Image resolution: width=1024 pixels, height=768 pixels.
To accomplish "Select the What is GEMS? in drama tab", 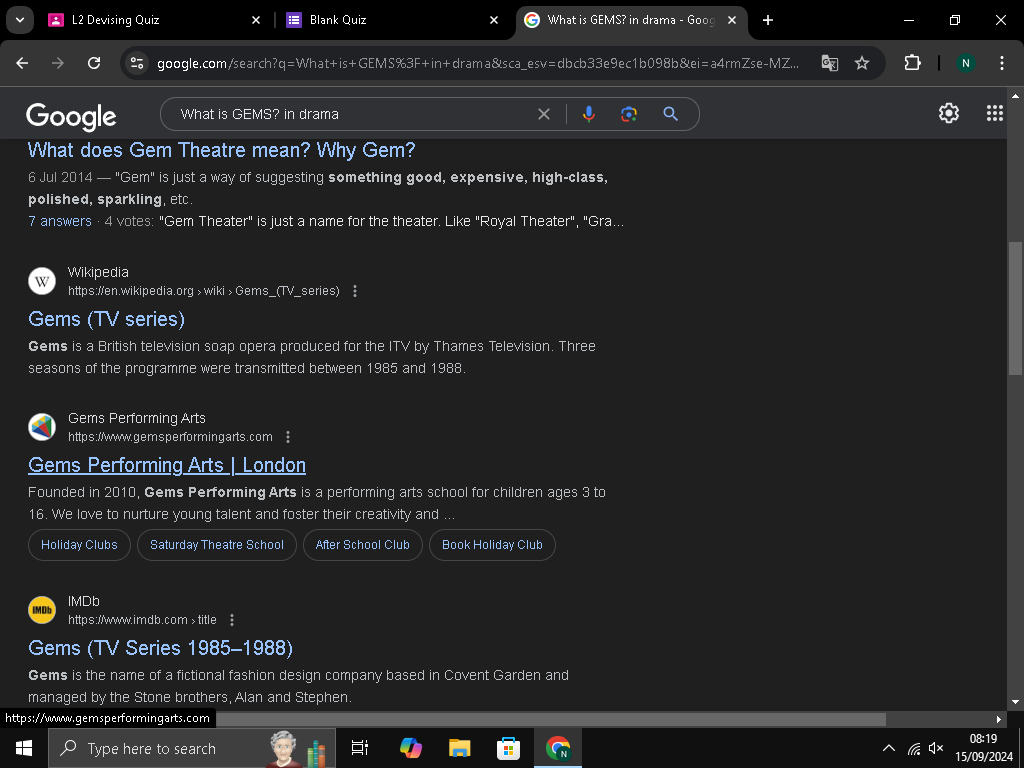I will tap(631, 20).
